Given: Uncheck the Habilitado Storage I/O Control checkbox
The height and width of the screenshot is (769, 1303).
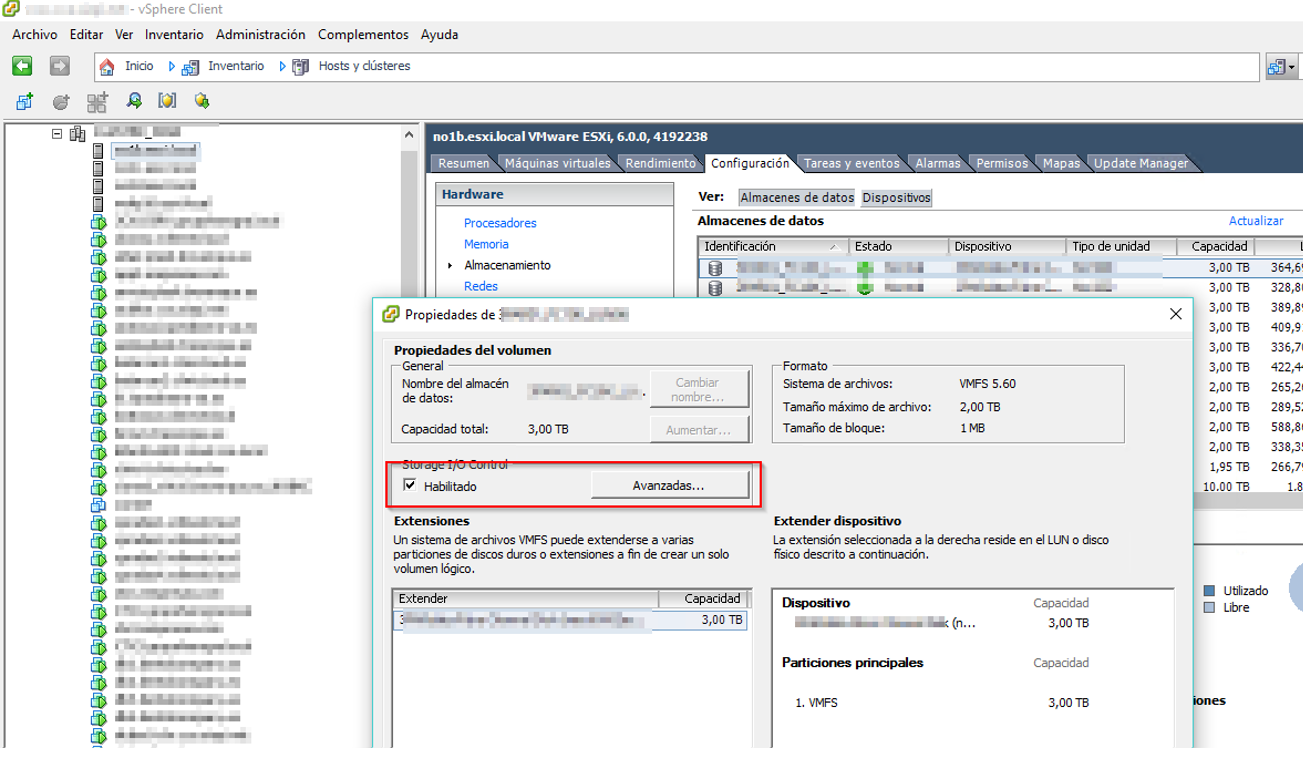Looking at the screenshot, I should coord(410,486).
